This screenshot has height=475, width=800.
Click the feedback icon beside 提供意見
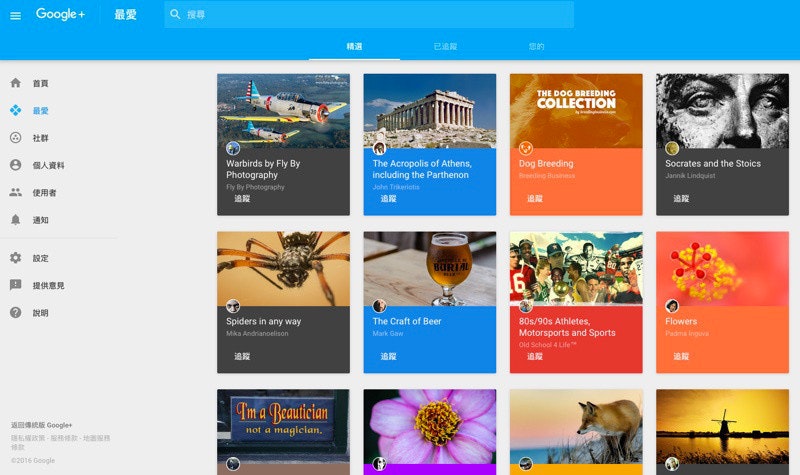pos(16,285)
